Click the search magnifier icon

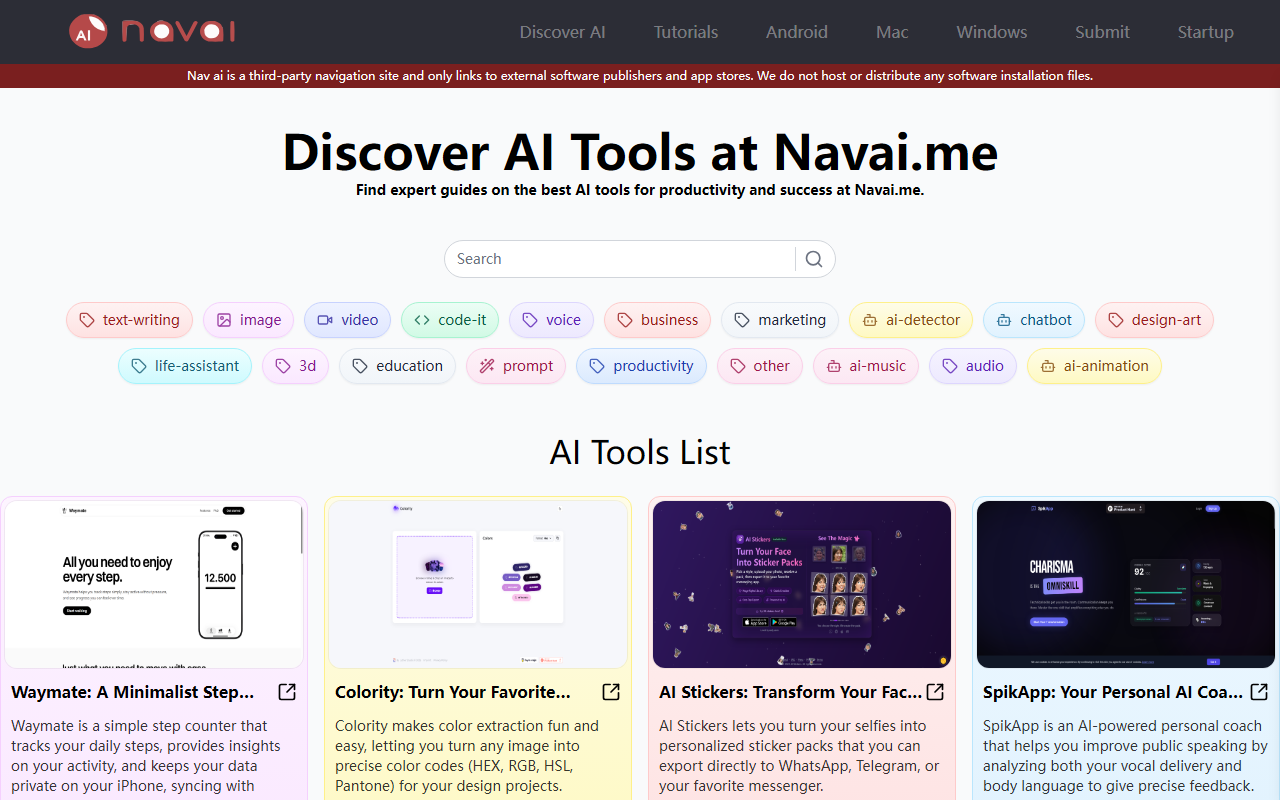[x=814, y=259]
